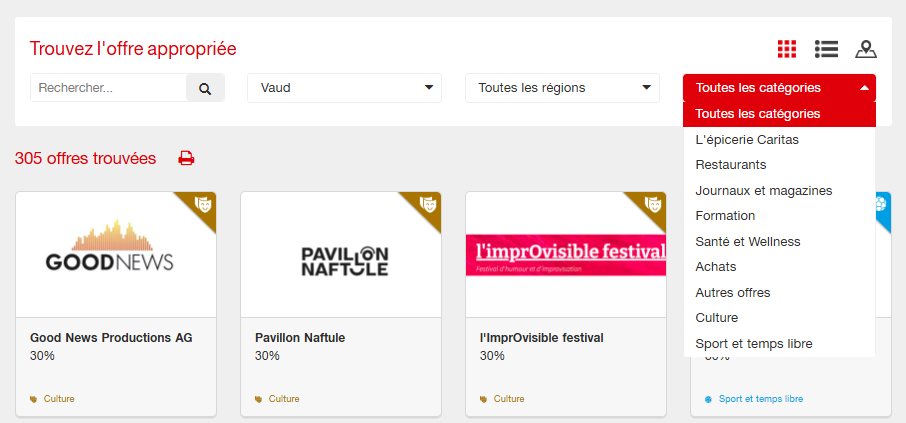
Task: Print the list of found offers
Action: (x=186, y=158)
